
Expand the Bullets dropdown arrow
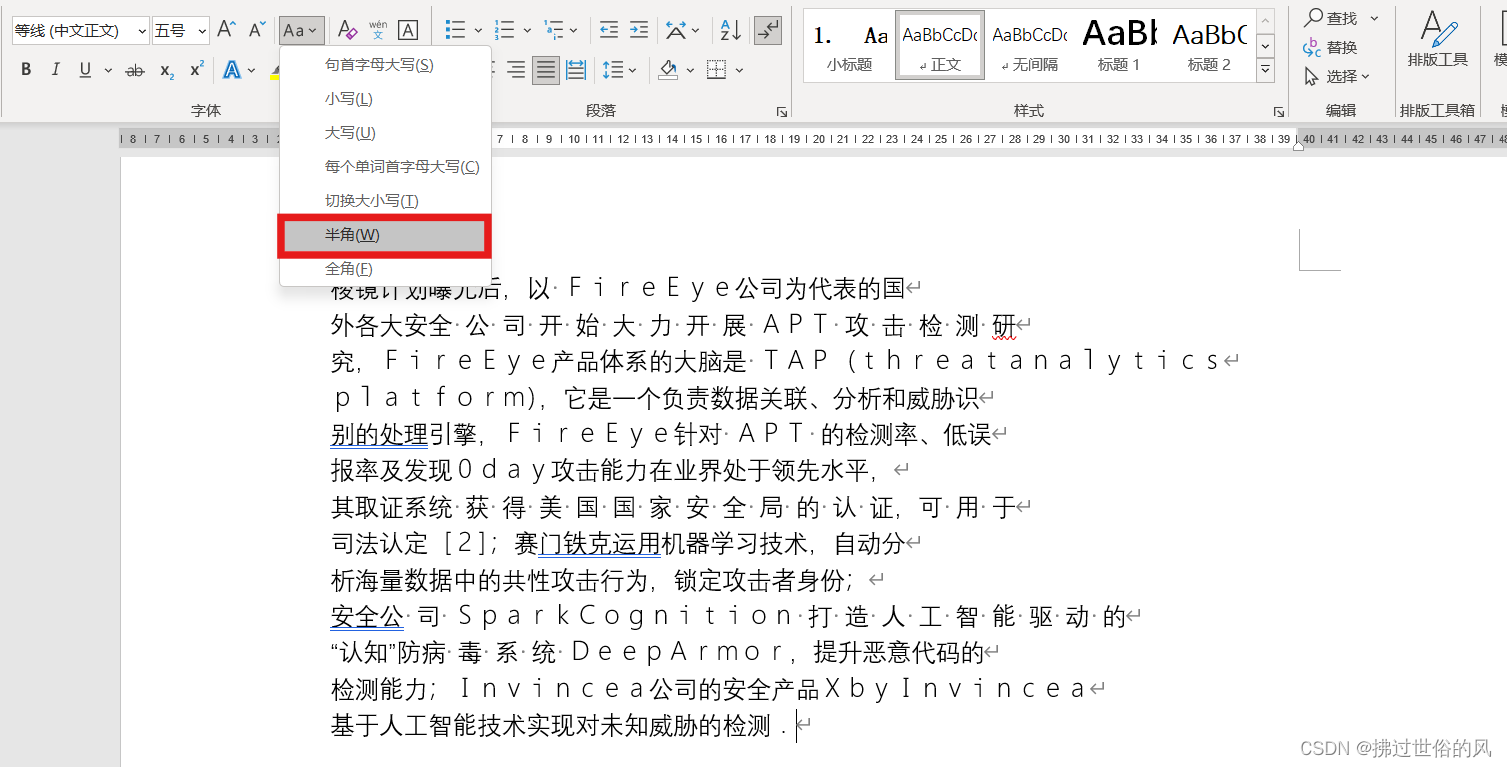click(478, 31)
